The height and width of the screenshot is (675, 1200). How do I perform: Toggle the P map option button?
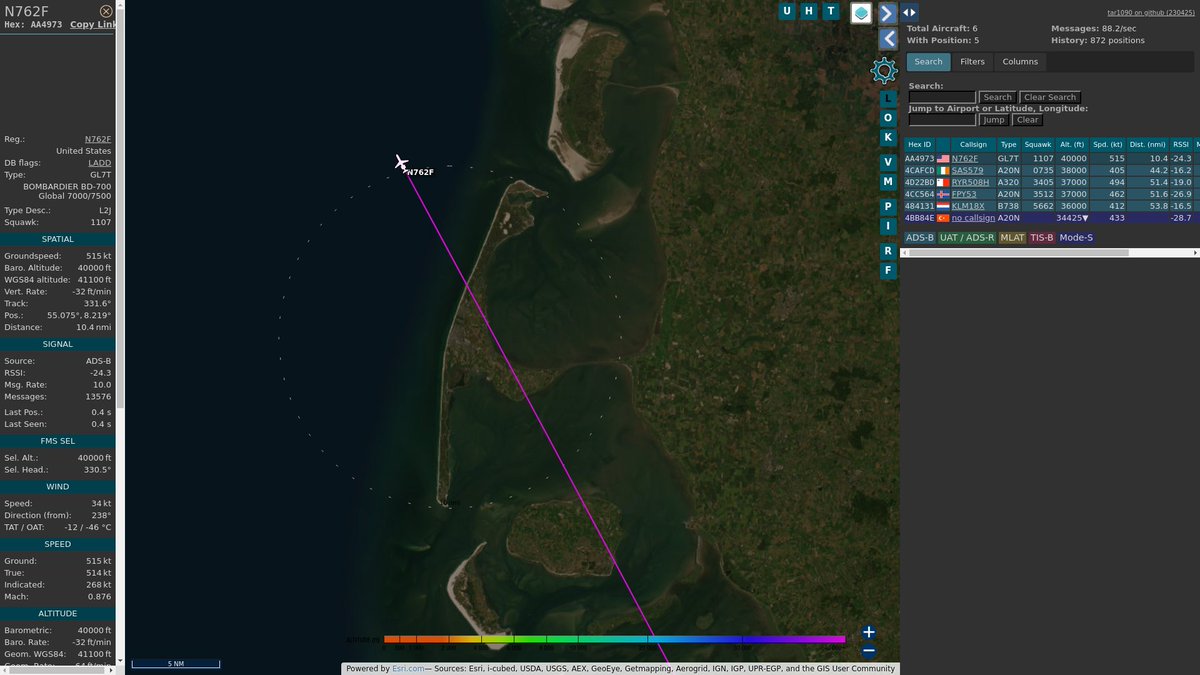click(887, 207)
